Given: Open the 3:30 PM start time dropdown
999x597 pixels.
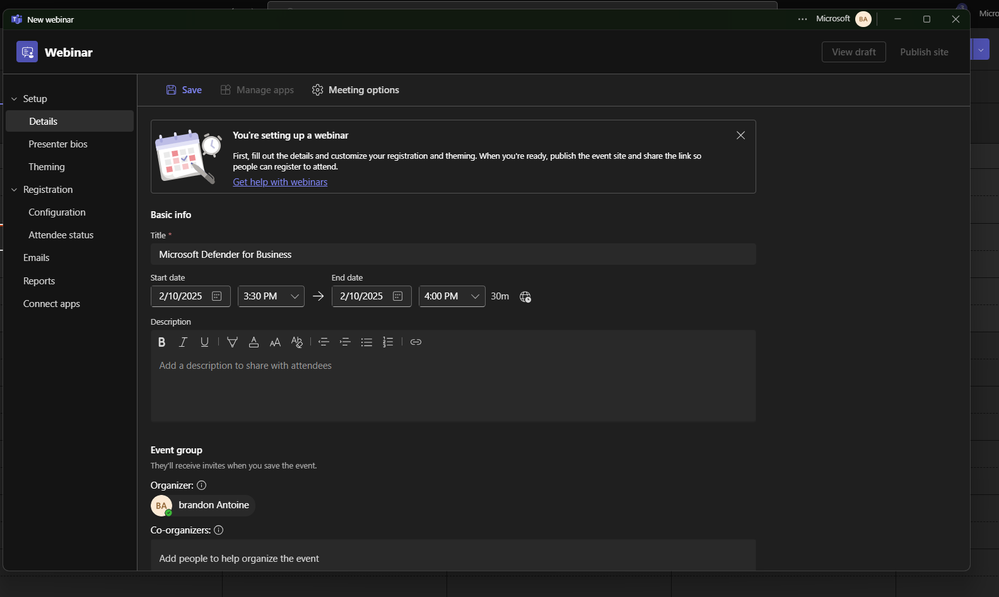Looking at the screenshot, I should pyautogui.click(x=271, y=296).
